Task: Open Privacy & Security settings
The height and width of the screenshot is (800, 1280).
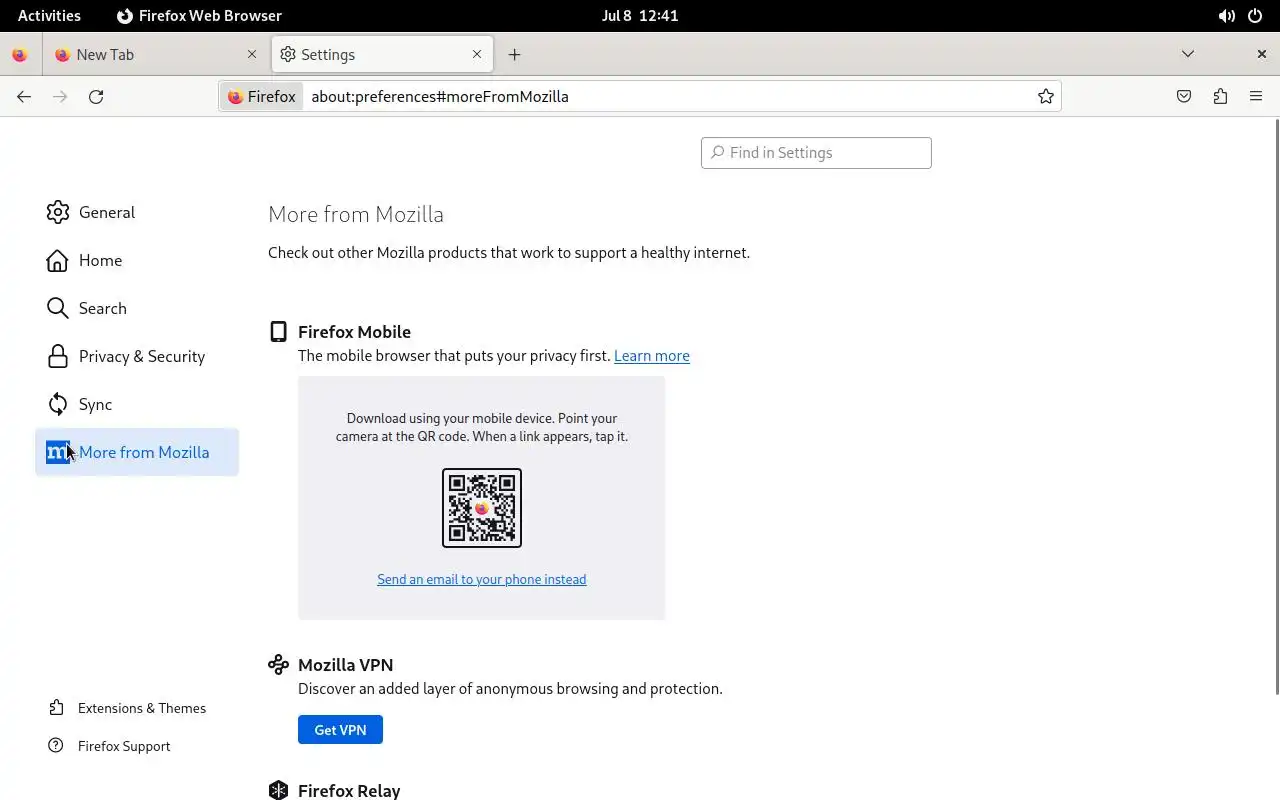Action: 137,356
